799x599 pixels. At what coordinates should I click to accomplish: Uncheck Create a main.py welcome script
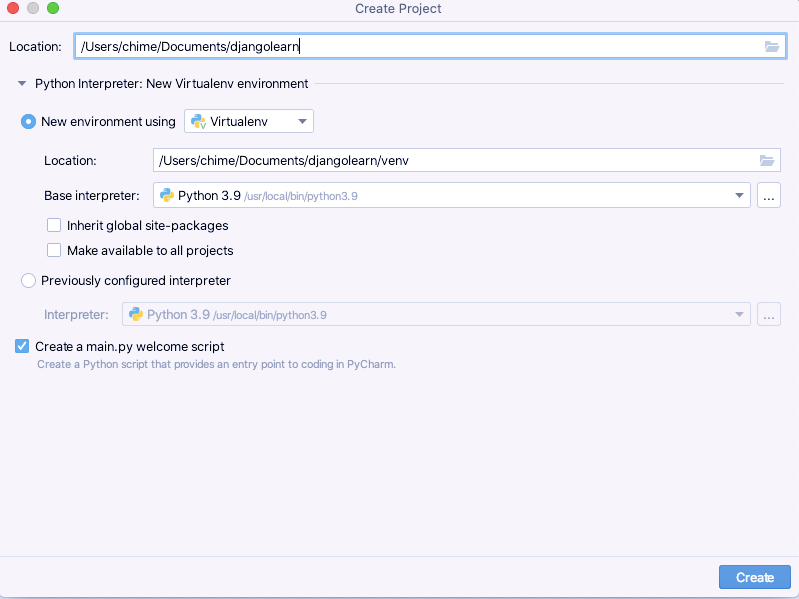(22, 346)
